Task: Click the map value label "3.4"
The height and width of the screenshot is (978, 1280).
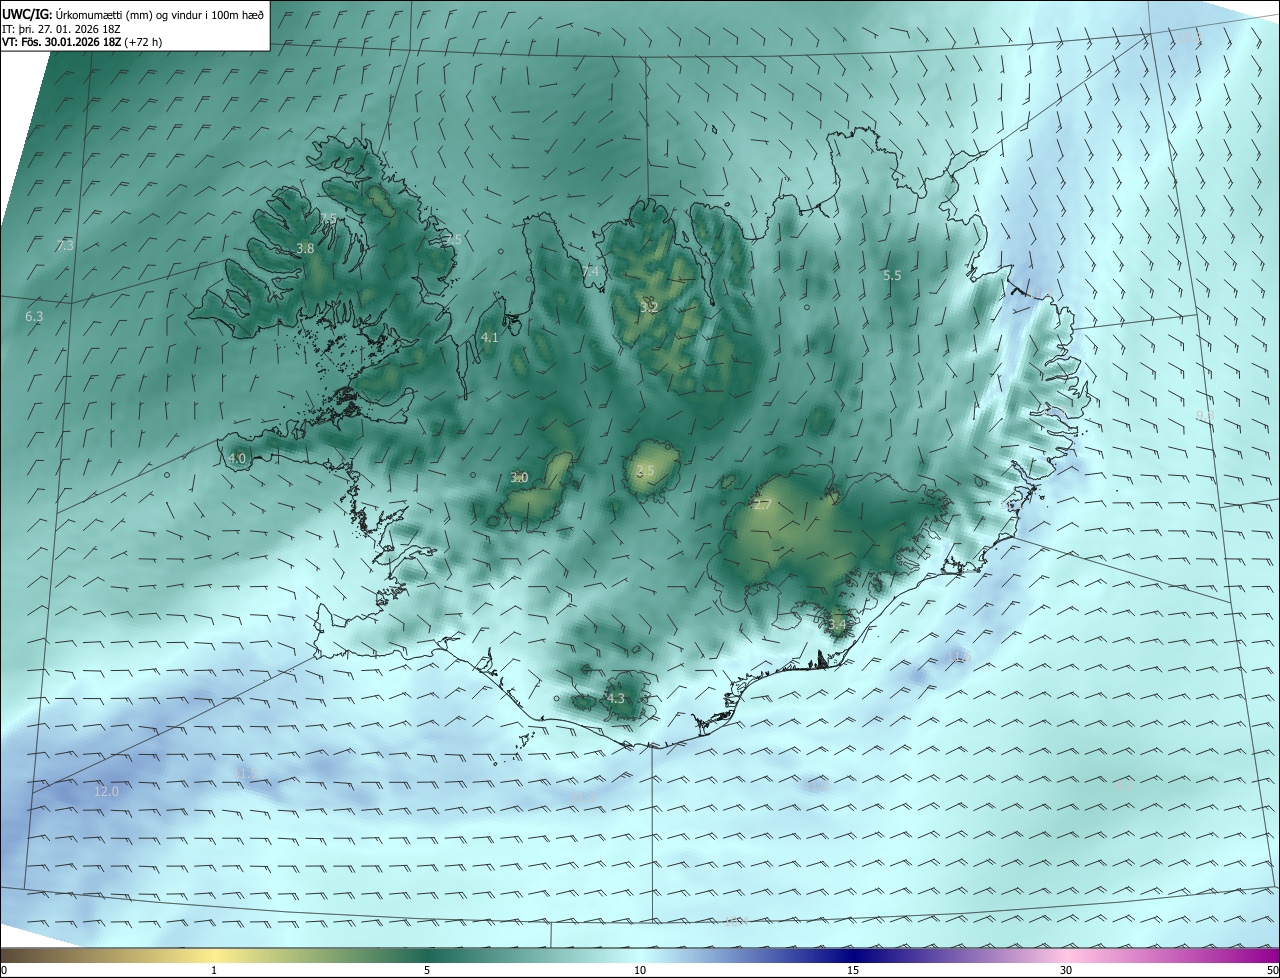Action: tap(837, 624)
